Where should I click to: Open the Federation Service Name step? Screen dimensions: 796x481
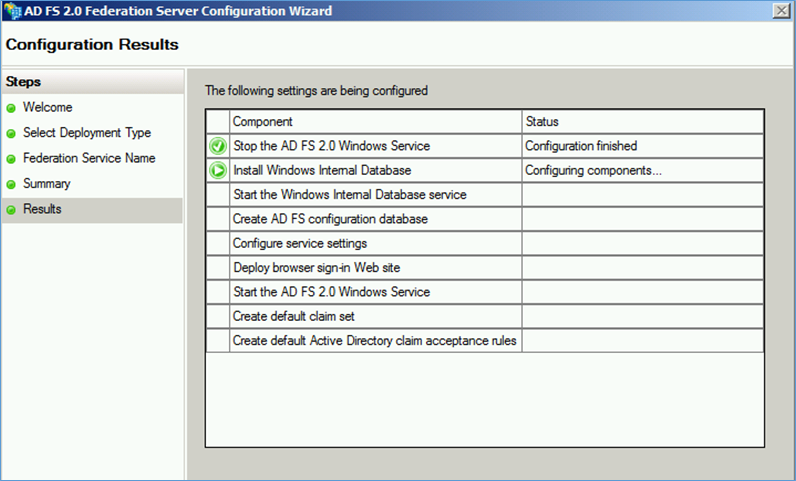tap(89, 158)
